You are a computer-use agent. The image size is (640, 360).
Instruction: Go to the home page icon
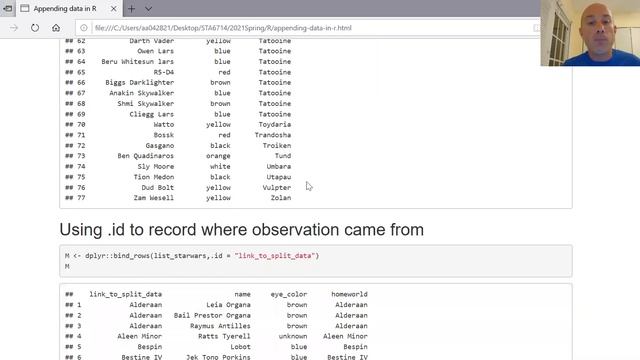tap(56, 28)
